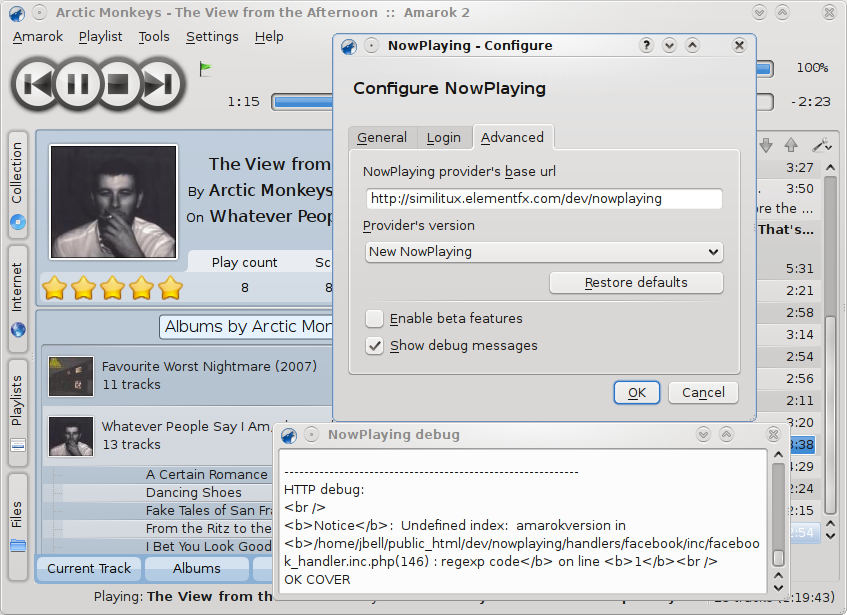
Task: Click the Amarok wolf icon in main title bar
Action: point(17,13)
